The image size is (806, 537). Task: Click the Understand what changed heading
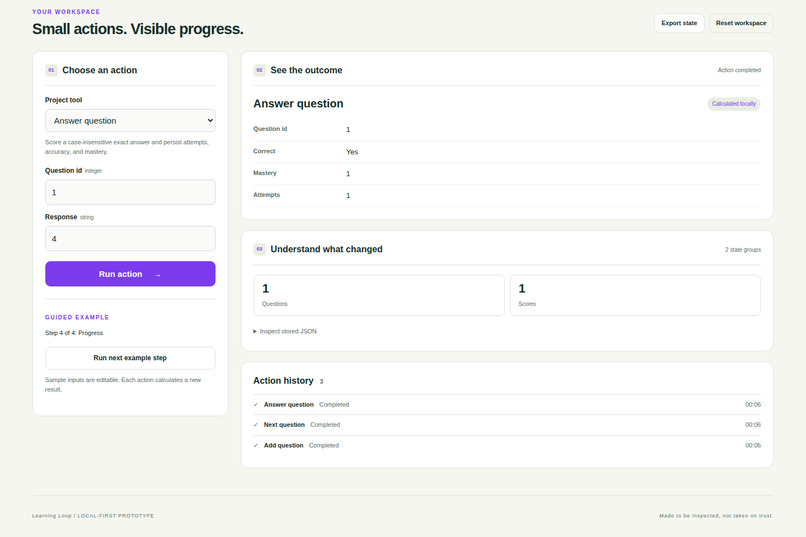326,249
